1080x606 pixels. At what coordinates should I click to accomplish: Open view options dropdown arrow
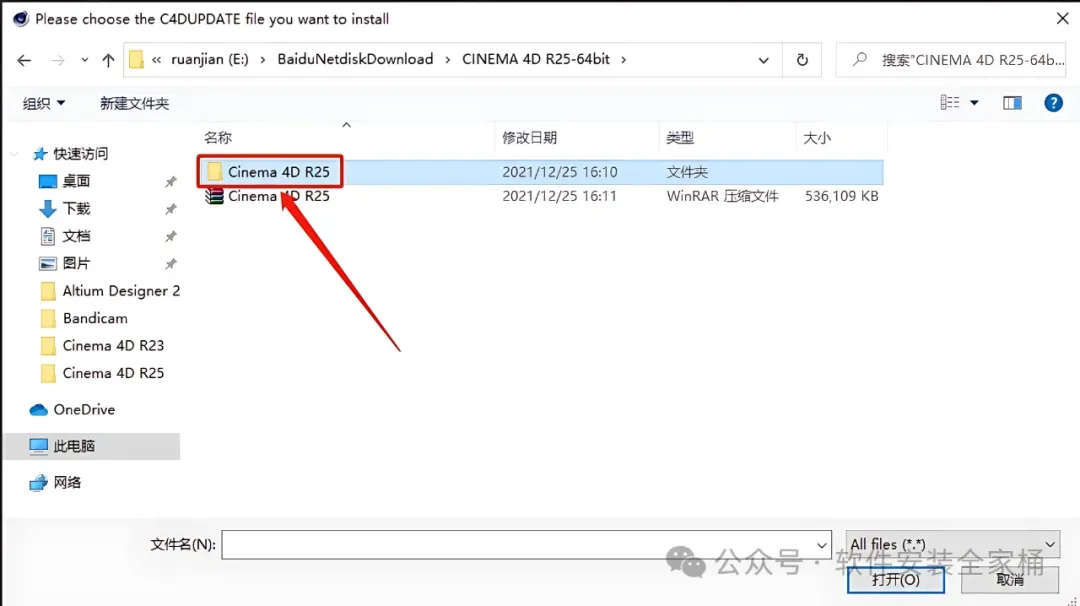(974, 103)
